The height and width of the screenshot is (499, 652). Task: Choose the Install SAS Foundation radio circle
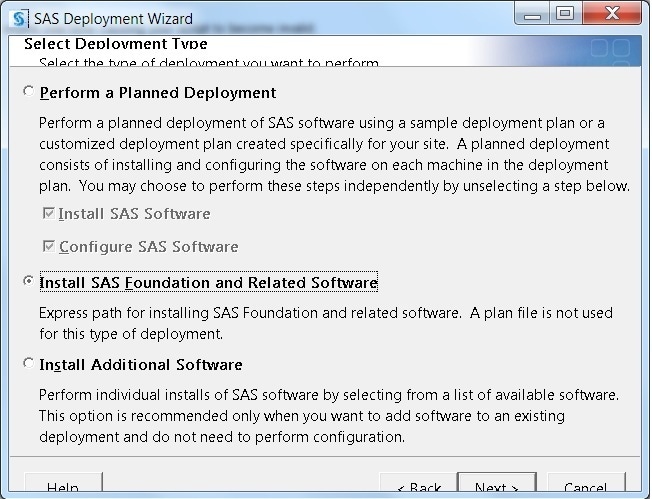pyautogui.click(x=28, y=282)
